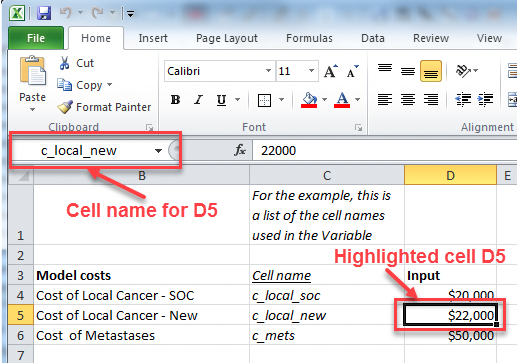Select cell containing c_mets

point(327,335)
